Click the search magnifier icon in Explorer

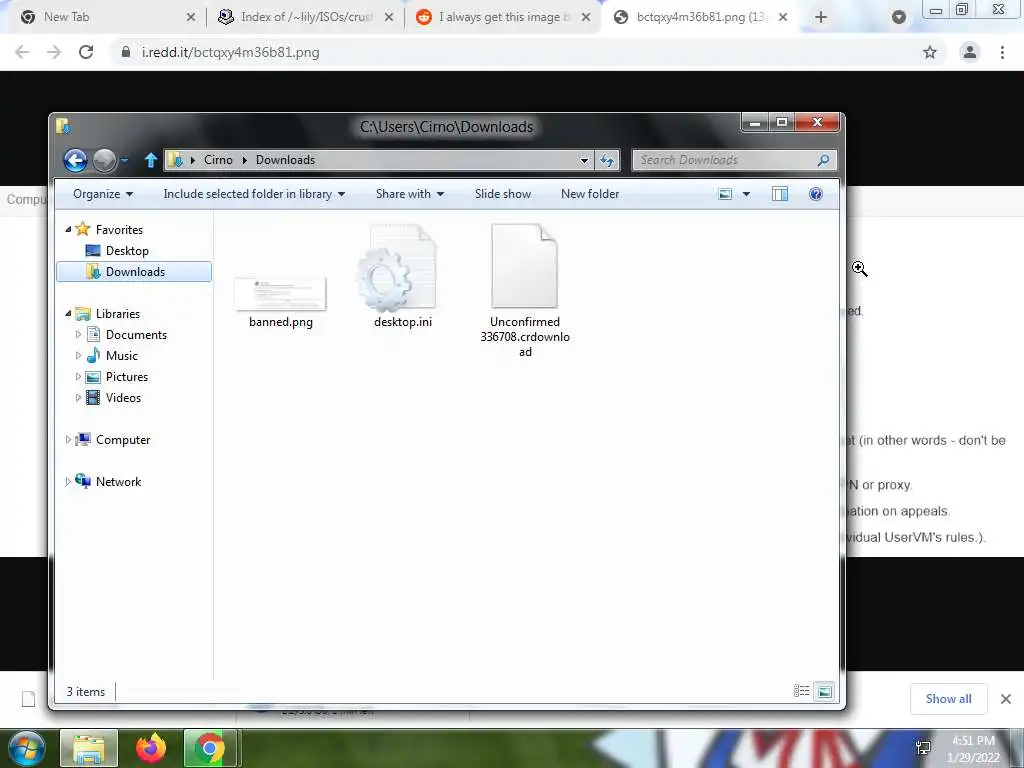[824, 160]
